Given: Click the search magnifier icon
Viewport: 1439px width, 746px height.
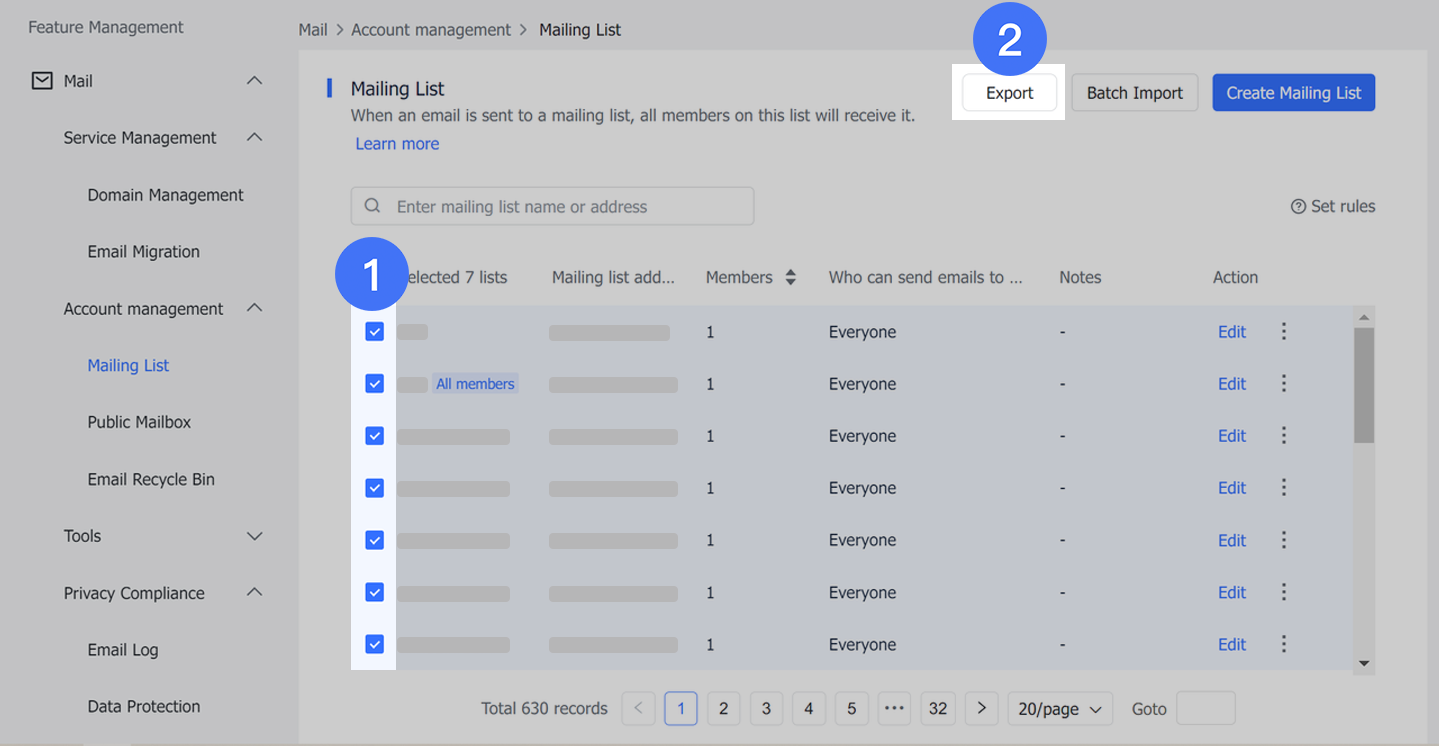Looking at the screenshot, I should click(x=372, y=205).
